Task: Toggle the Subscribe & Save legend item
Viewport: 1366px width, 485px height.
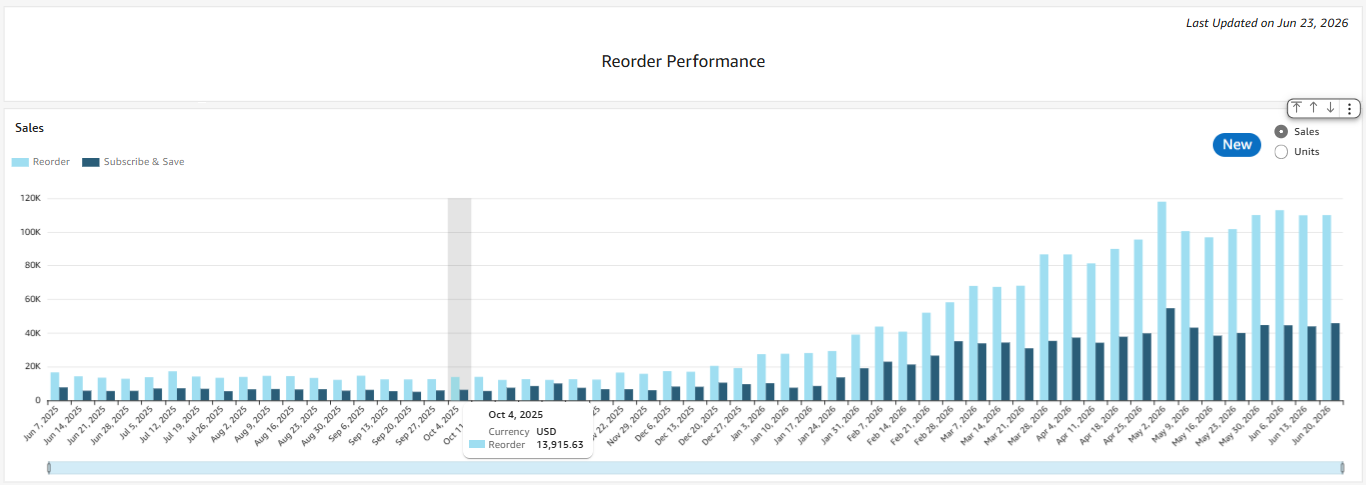Action: click(133, 162)
